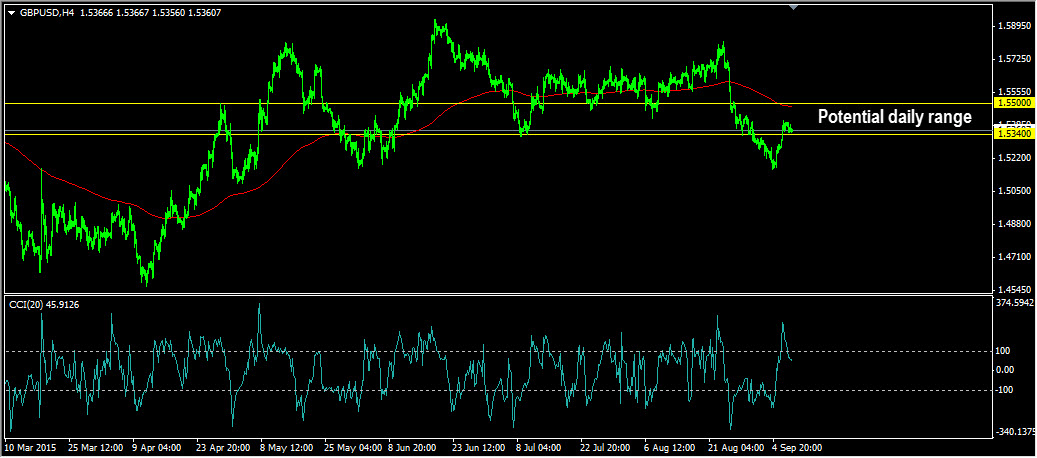
Task: Click the 8 Jul 04:00 time label
Action: [540, 447]
